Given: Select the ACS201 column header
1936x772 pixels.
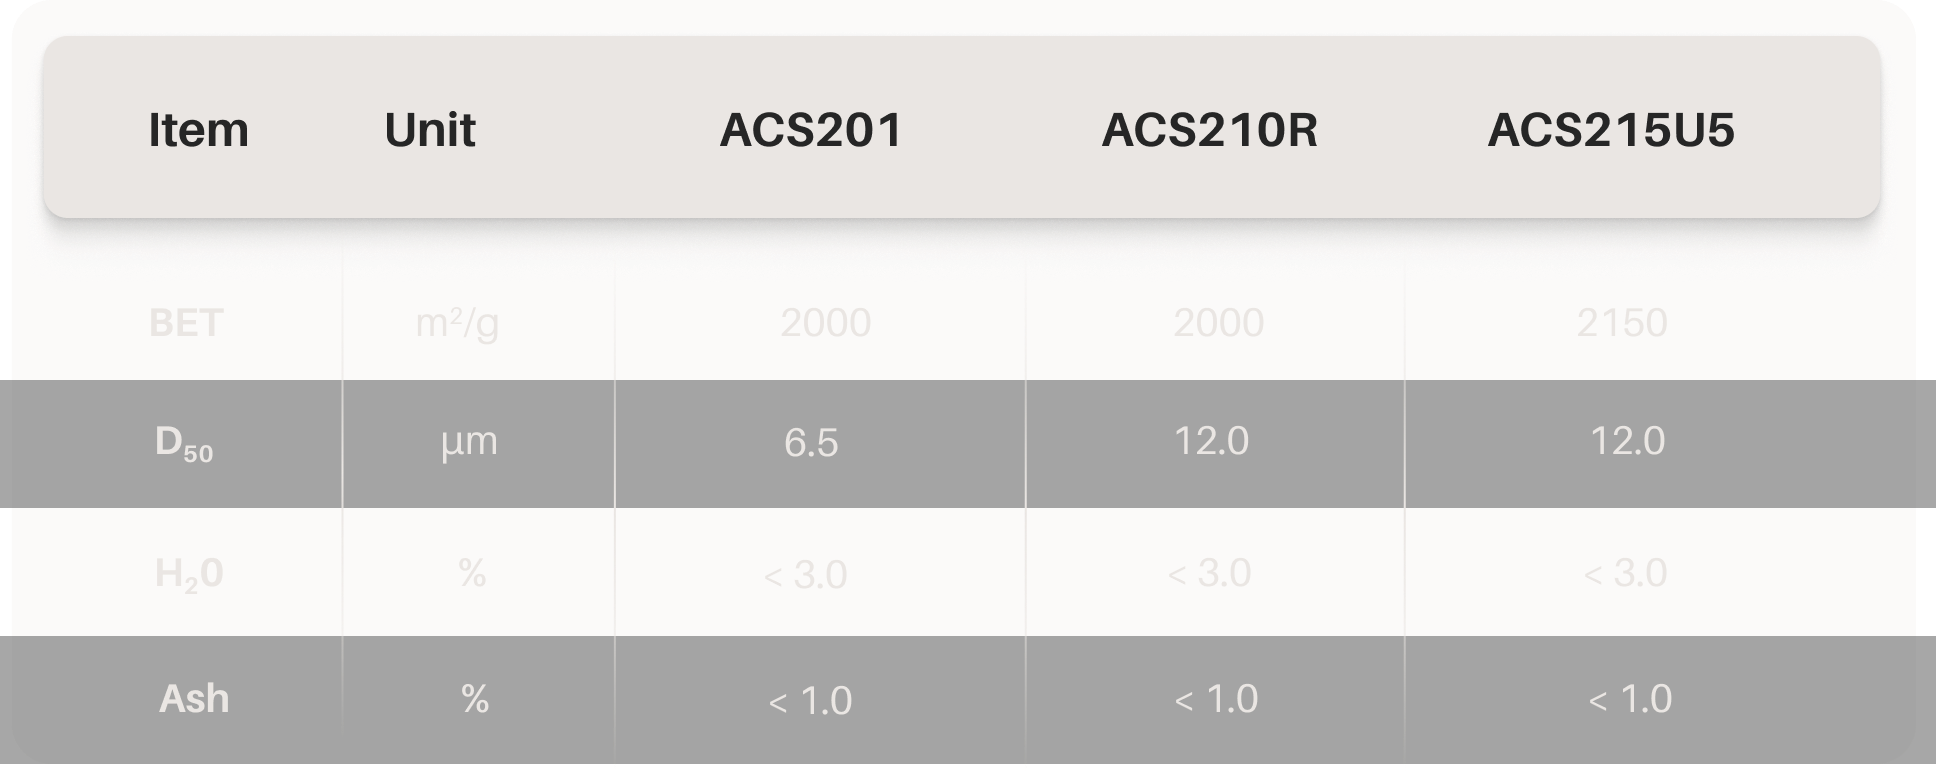Looking at the screenshot, I should (x=811, y=130).
